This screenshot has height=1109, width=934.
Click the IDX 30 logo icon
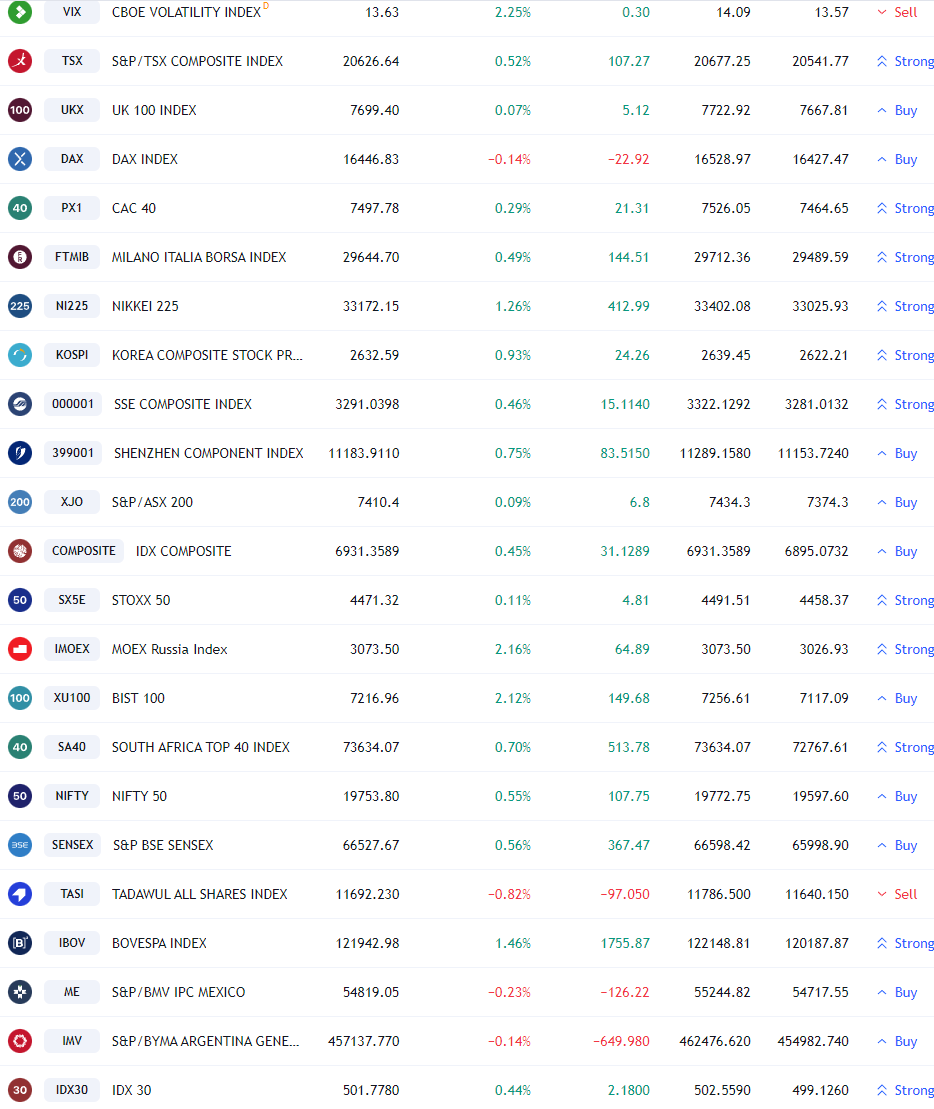point(20,1090)
